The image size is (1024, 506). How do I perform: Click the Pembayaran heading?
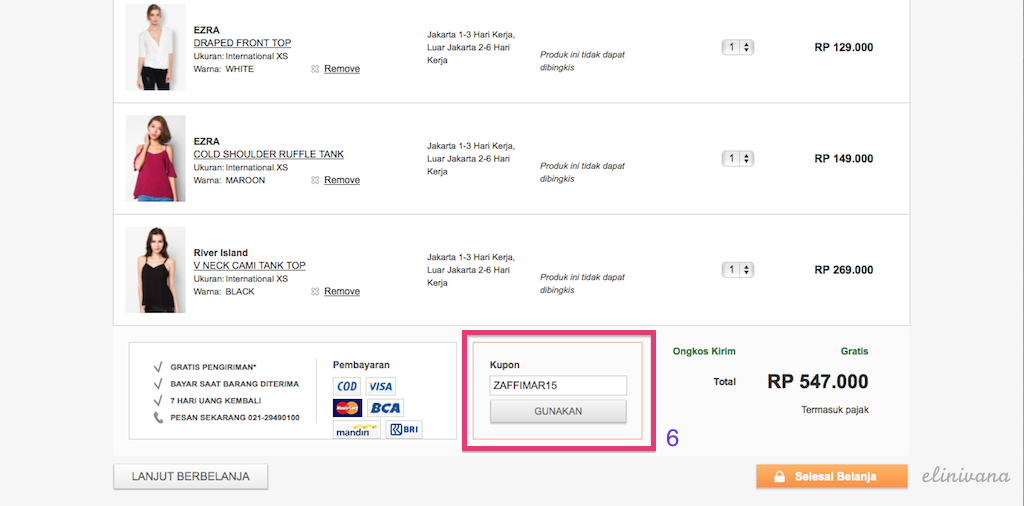tap(361, 365)
